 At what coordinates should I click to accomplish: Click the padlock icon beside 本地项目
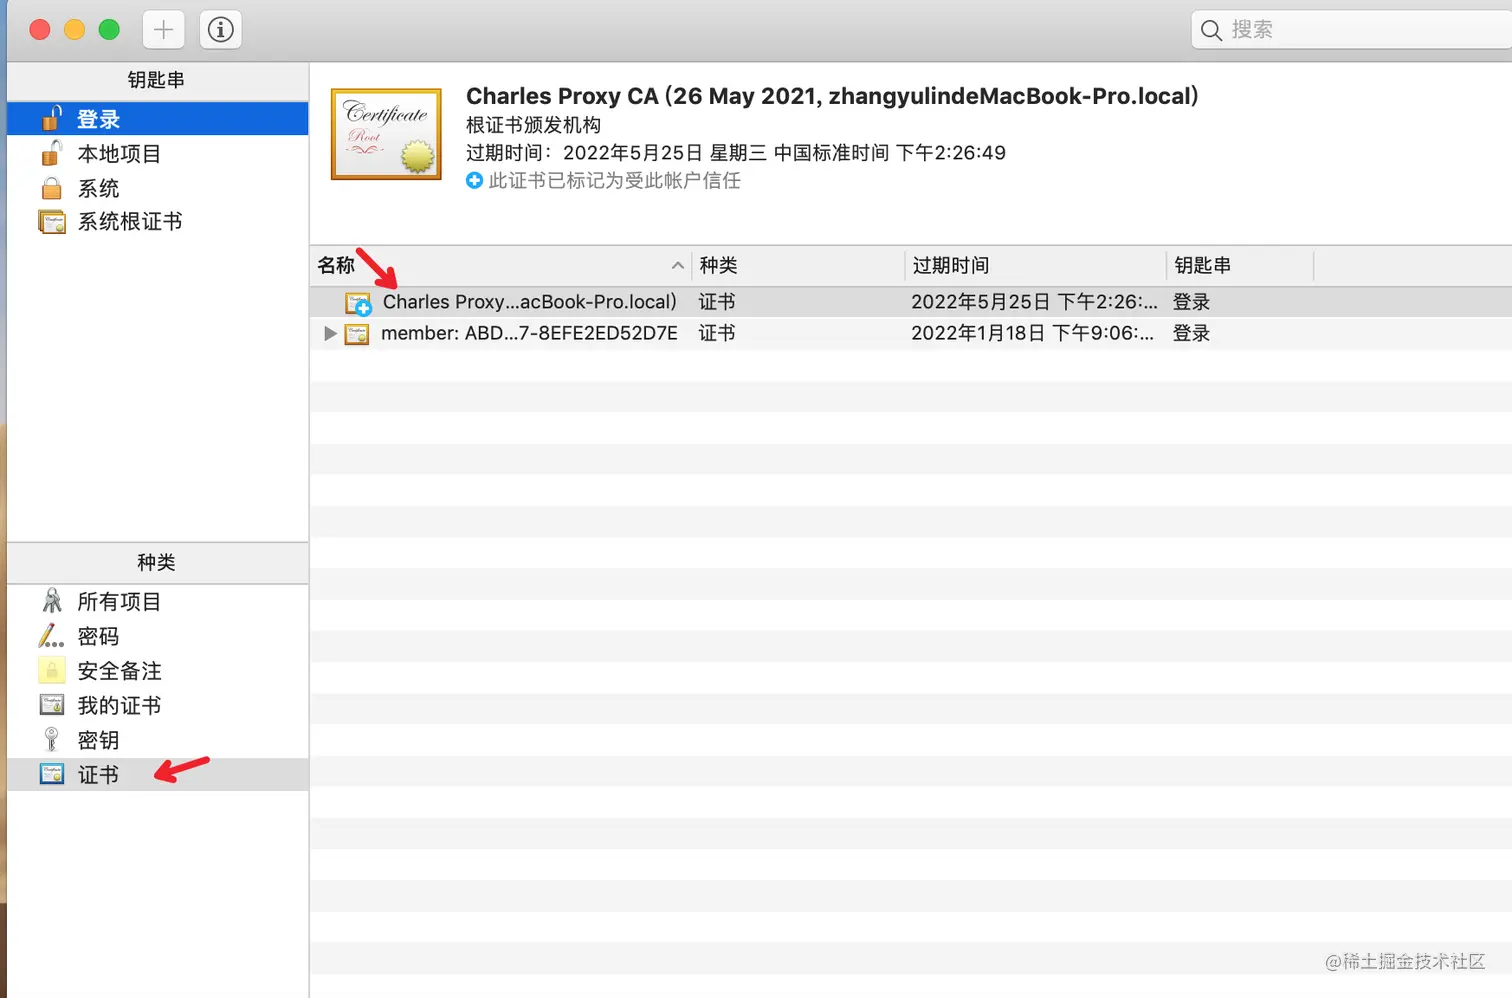point(52,152)
